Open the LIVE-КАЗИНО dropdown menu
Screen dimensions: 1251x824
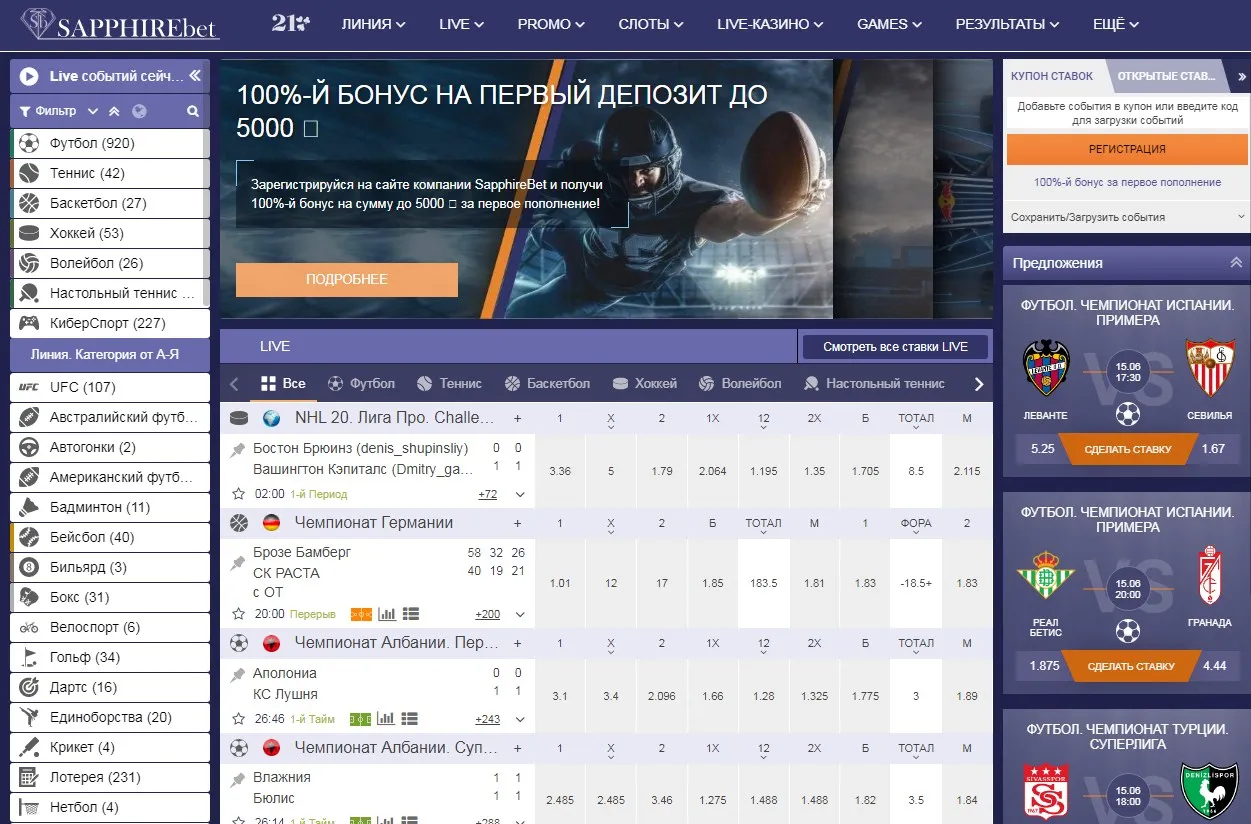[x=771, y=24]
